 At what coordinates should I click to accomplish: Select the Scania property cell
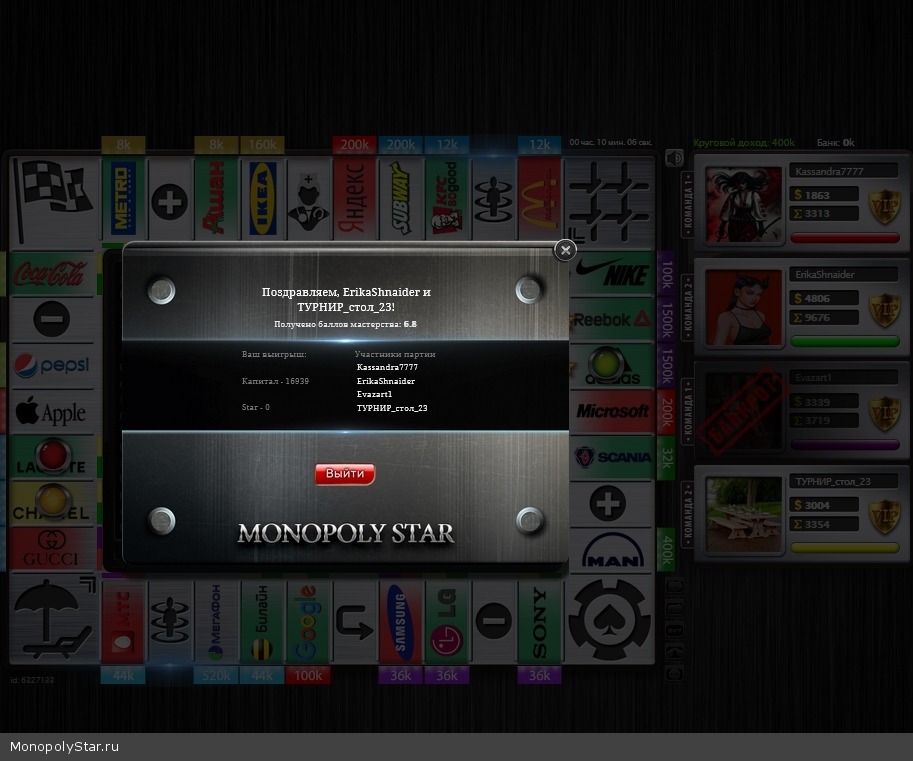point(611,457)
